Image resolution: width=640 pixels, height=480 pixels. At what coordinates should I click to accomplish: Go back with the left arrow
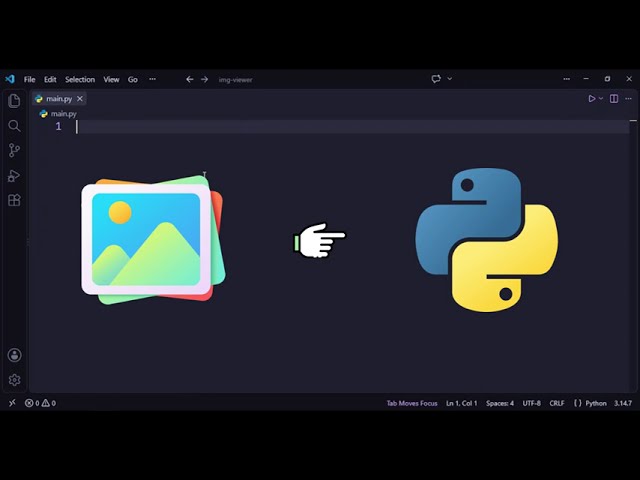189,79
